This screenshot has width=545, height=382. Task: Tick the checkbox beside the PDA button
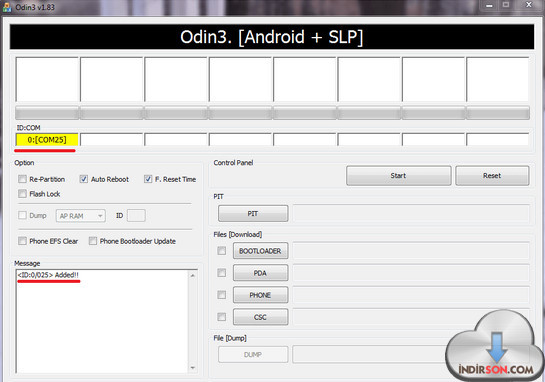click(x=221, y=273)
